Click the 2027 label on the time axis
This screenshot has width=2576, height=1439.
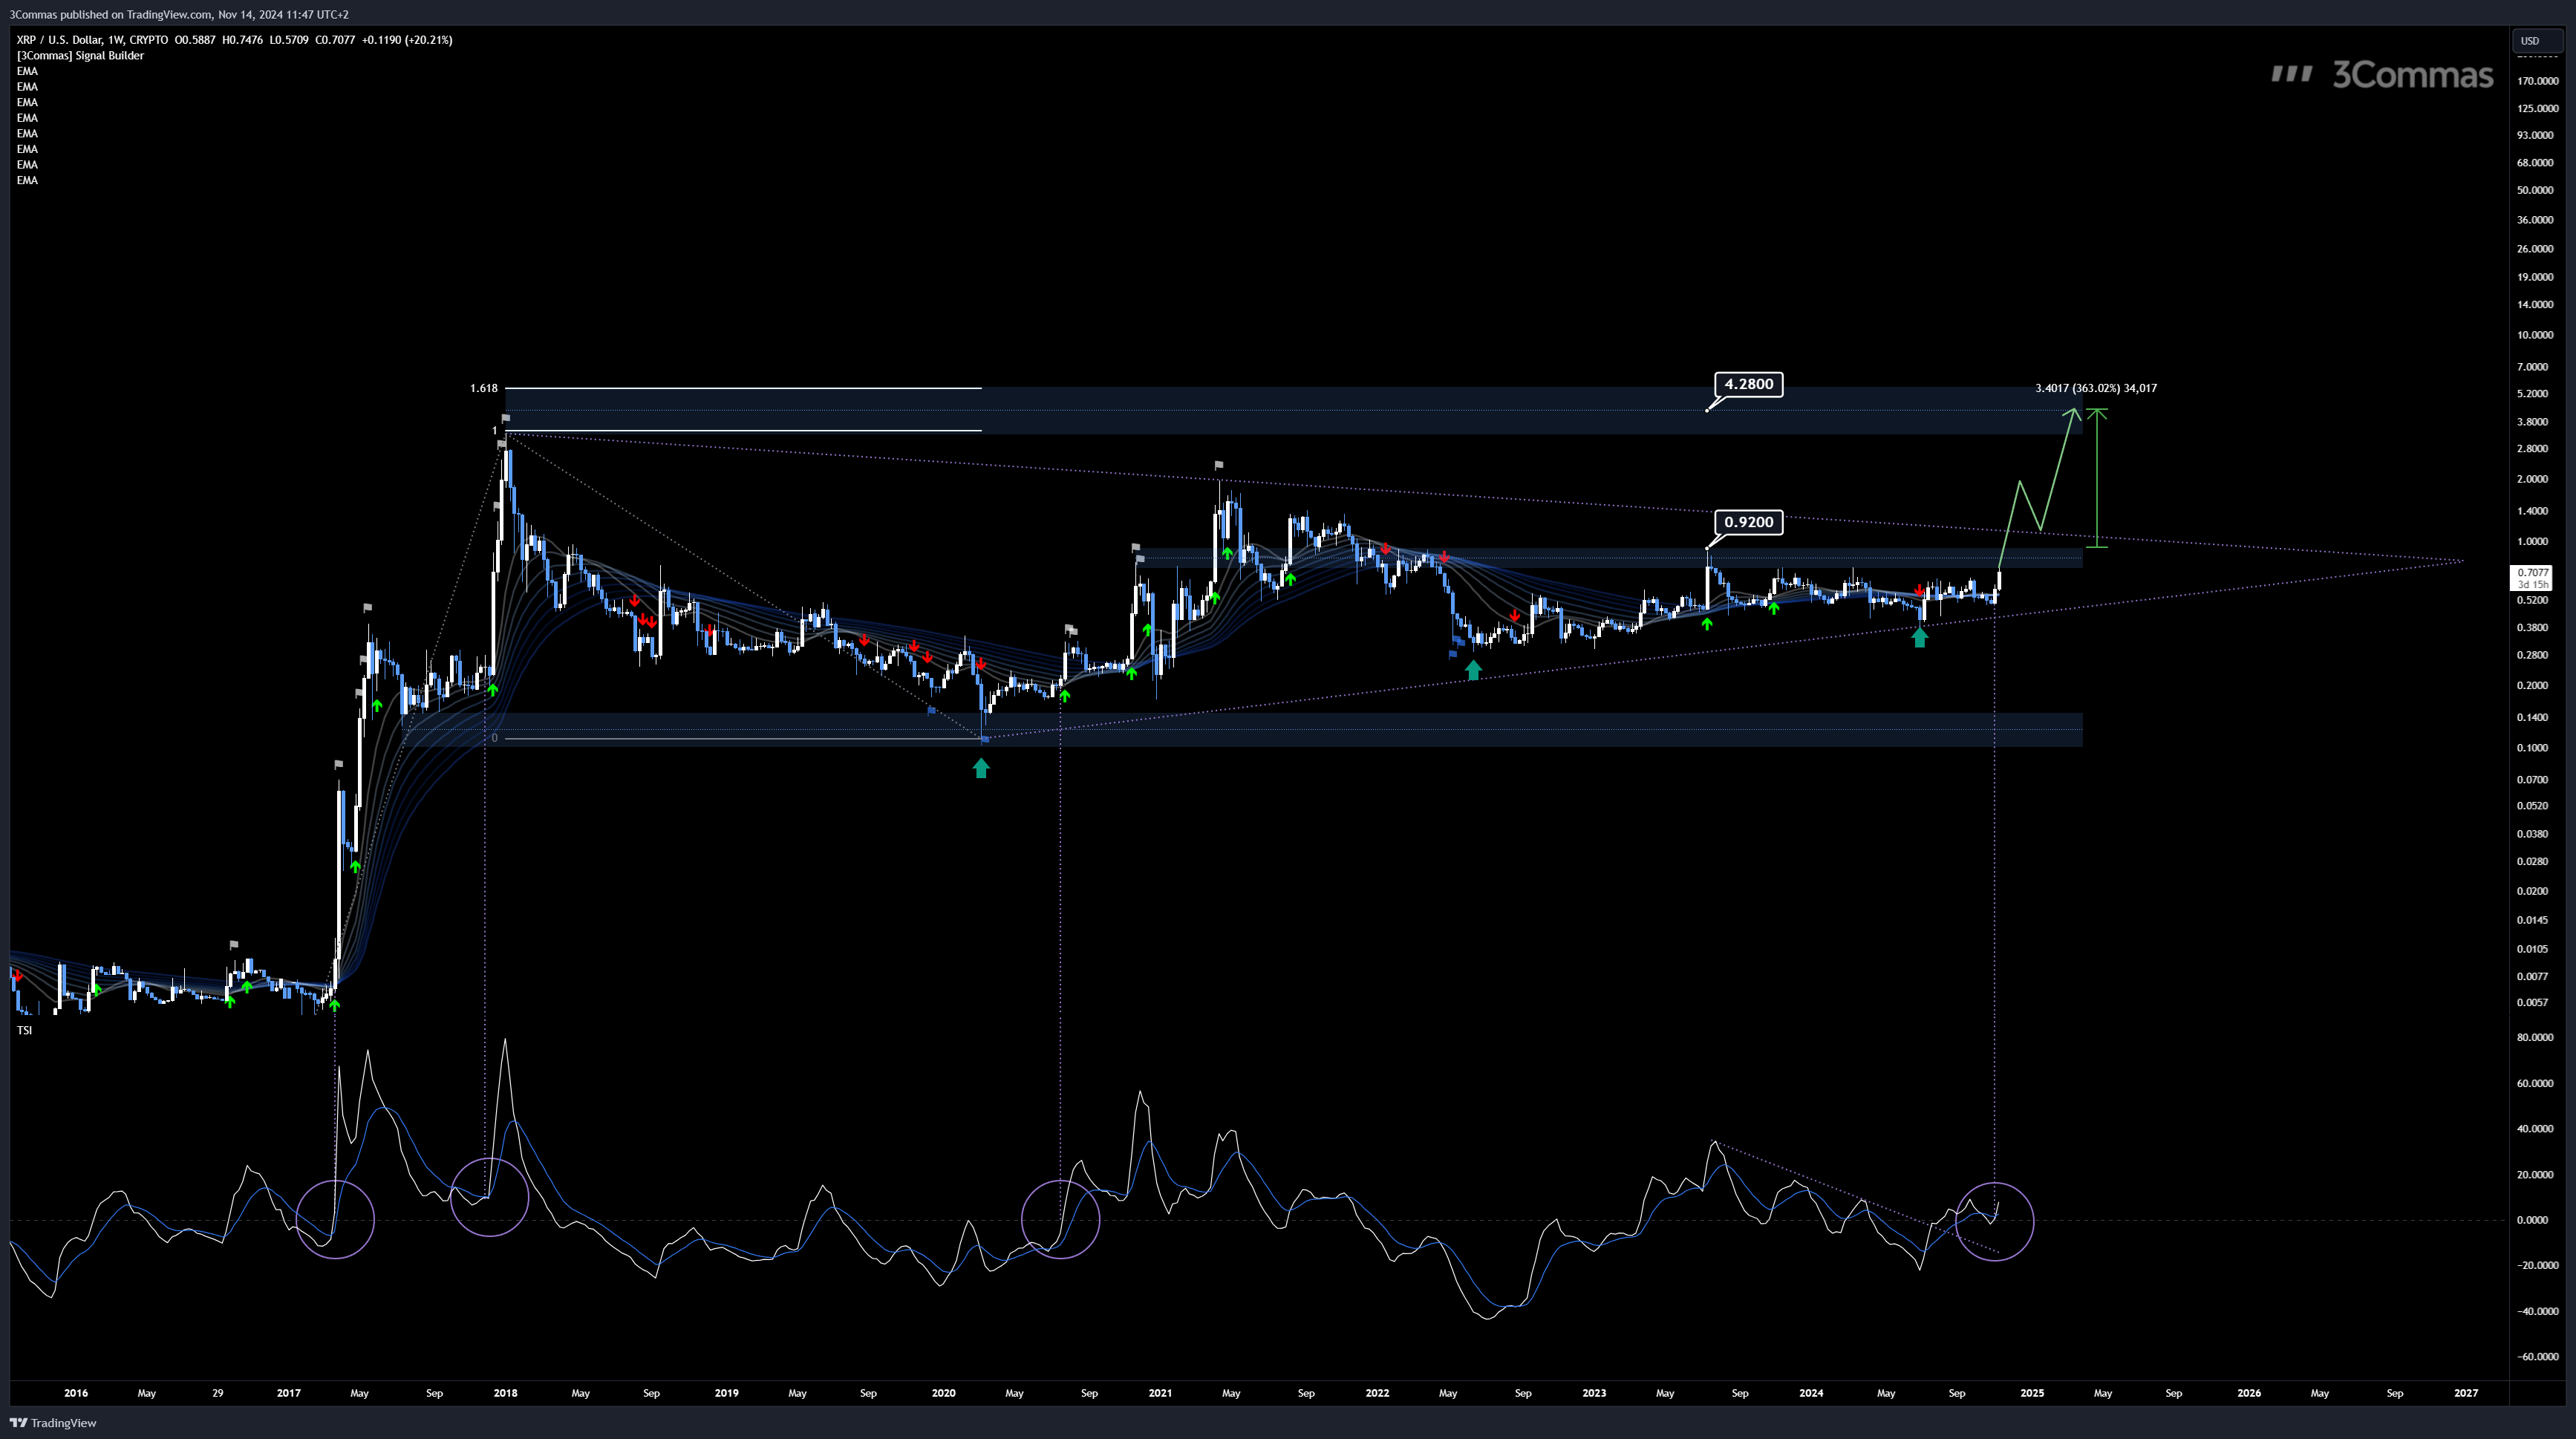coord(2466,1393)
